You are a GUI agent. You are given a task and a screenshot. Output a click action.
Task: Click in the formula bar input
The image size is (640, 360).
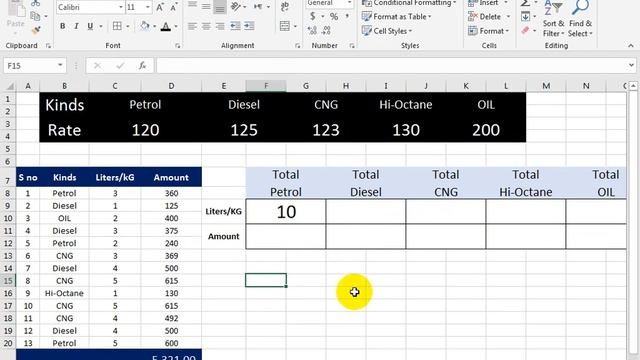(x=392, y=66)
